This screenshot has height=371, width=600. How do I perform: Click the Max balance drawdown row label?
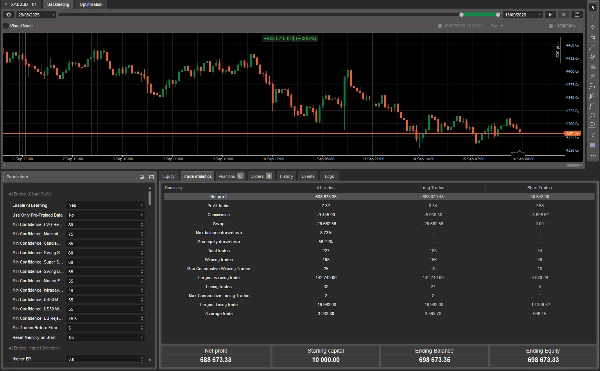coord(218,233)
